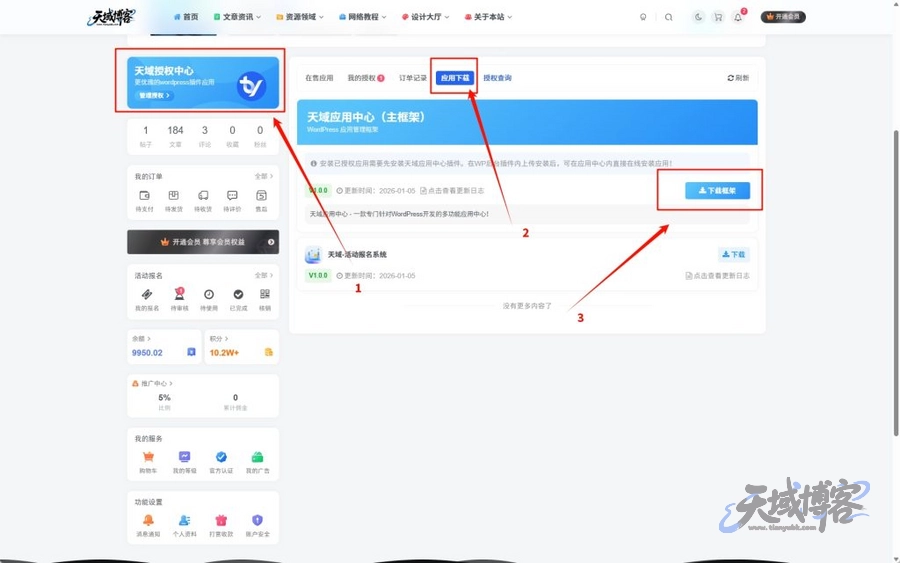This screenshot has height=563, width=900.
Task: Click the 0 粉丝 followers count
Action: pos(260,136)
